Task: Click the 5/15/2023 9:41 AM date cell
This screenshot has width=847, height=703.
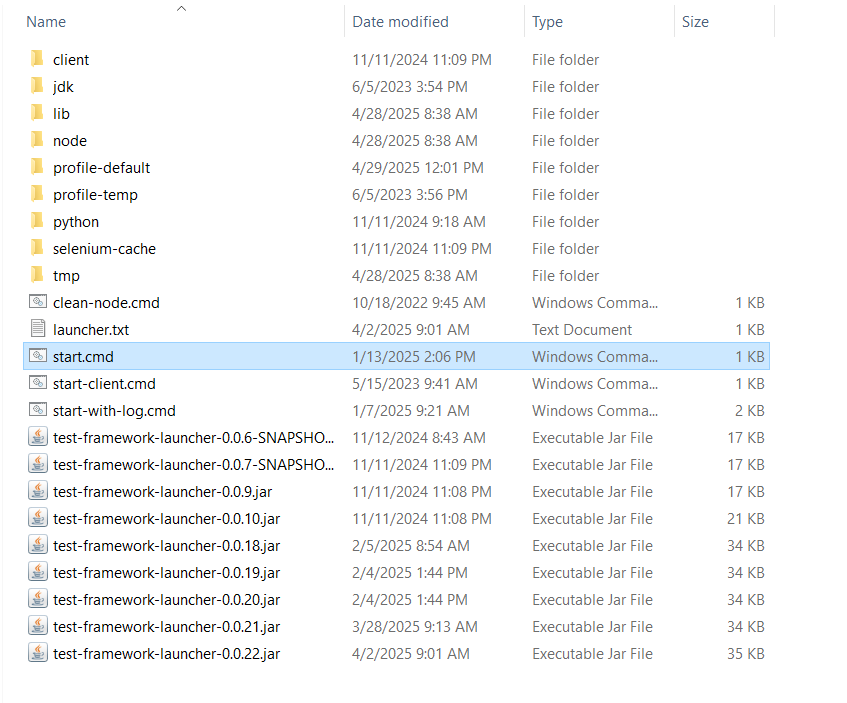Action: (415, 384)
